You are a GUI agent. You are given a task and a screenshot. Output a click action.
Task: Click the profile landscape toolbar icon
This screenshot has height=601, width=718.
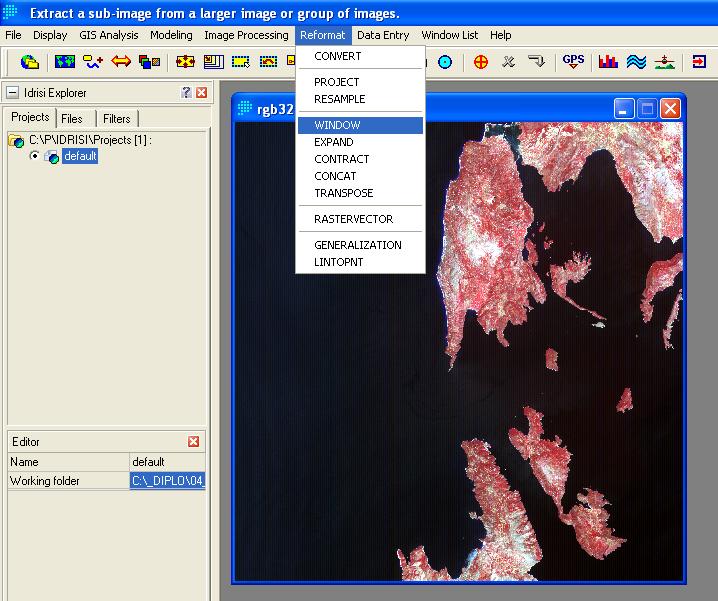(664, 61)
